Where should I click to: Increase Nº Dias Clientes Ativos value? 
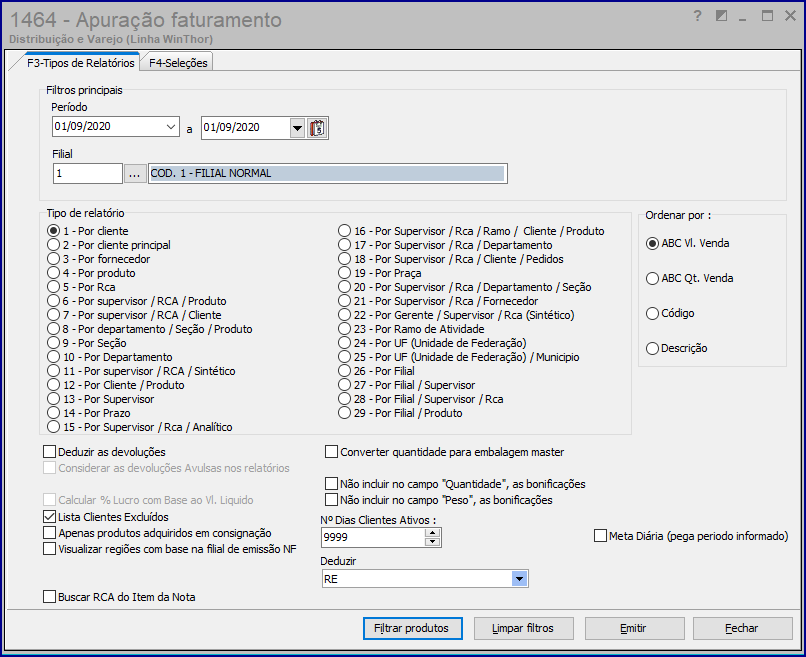433,533
